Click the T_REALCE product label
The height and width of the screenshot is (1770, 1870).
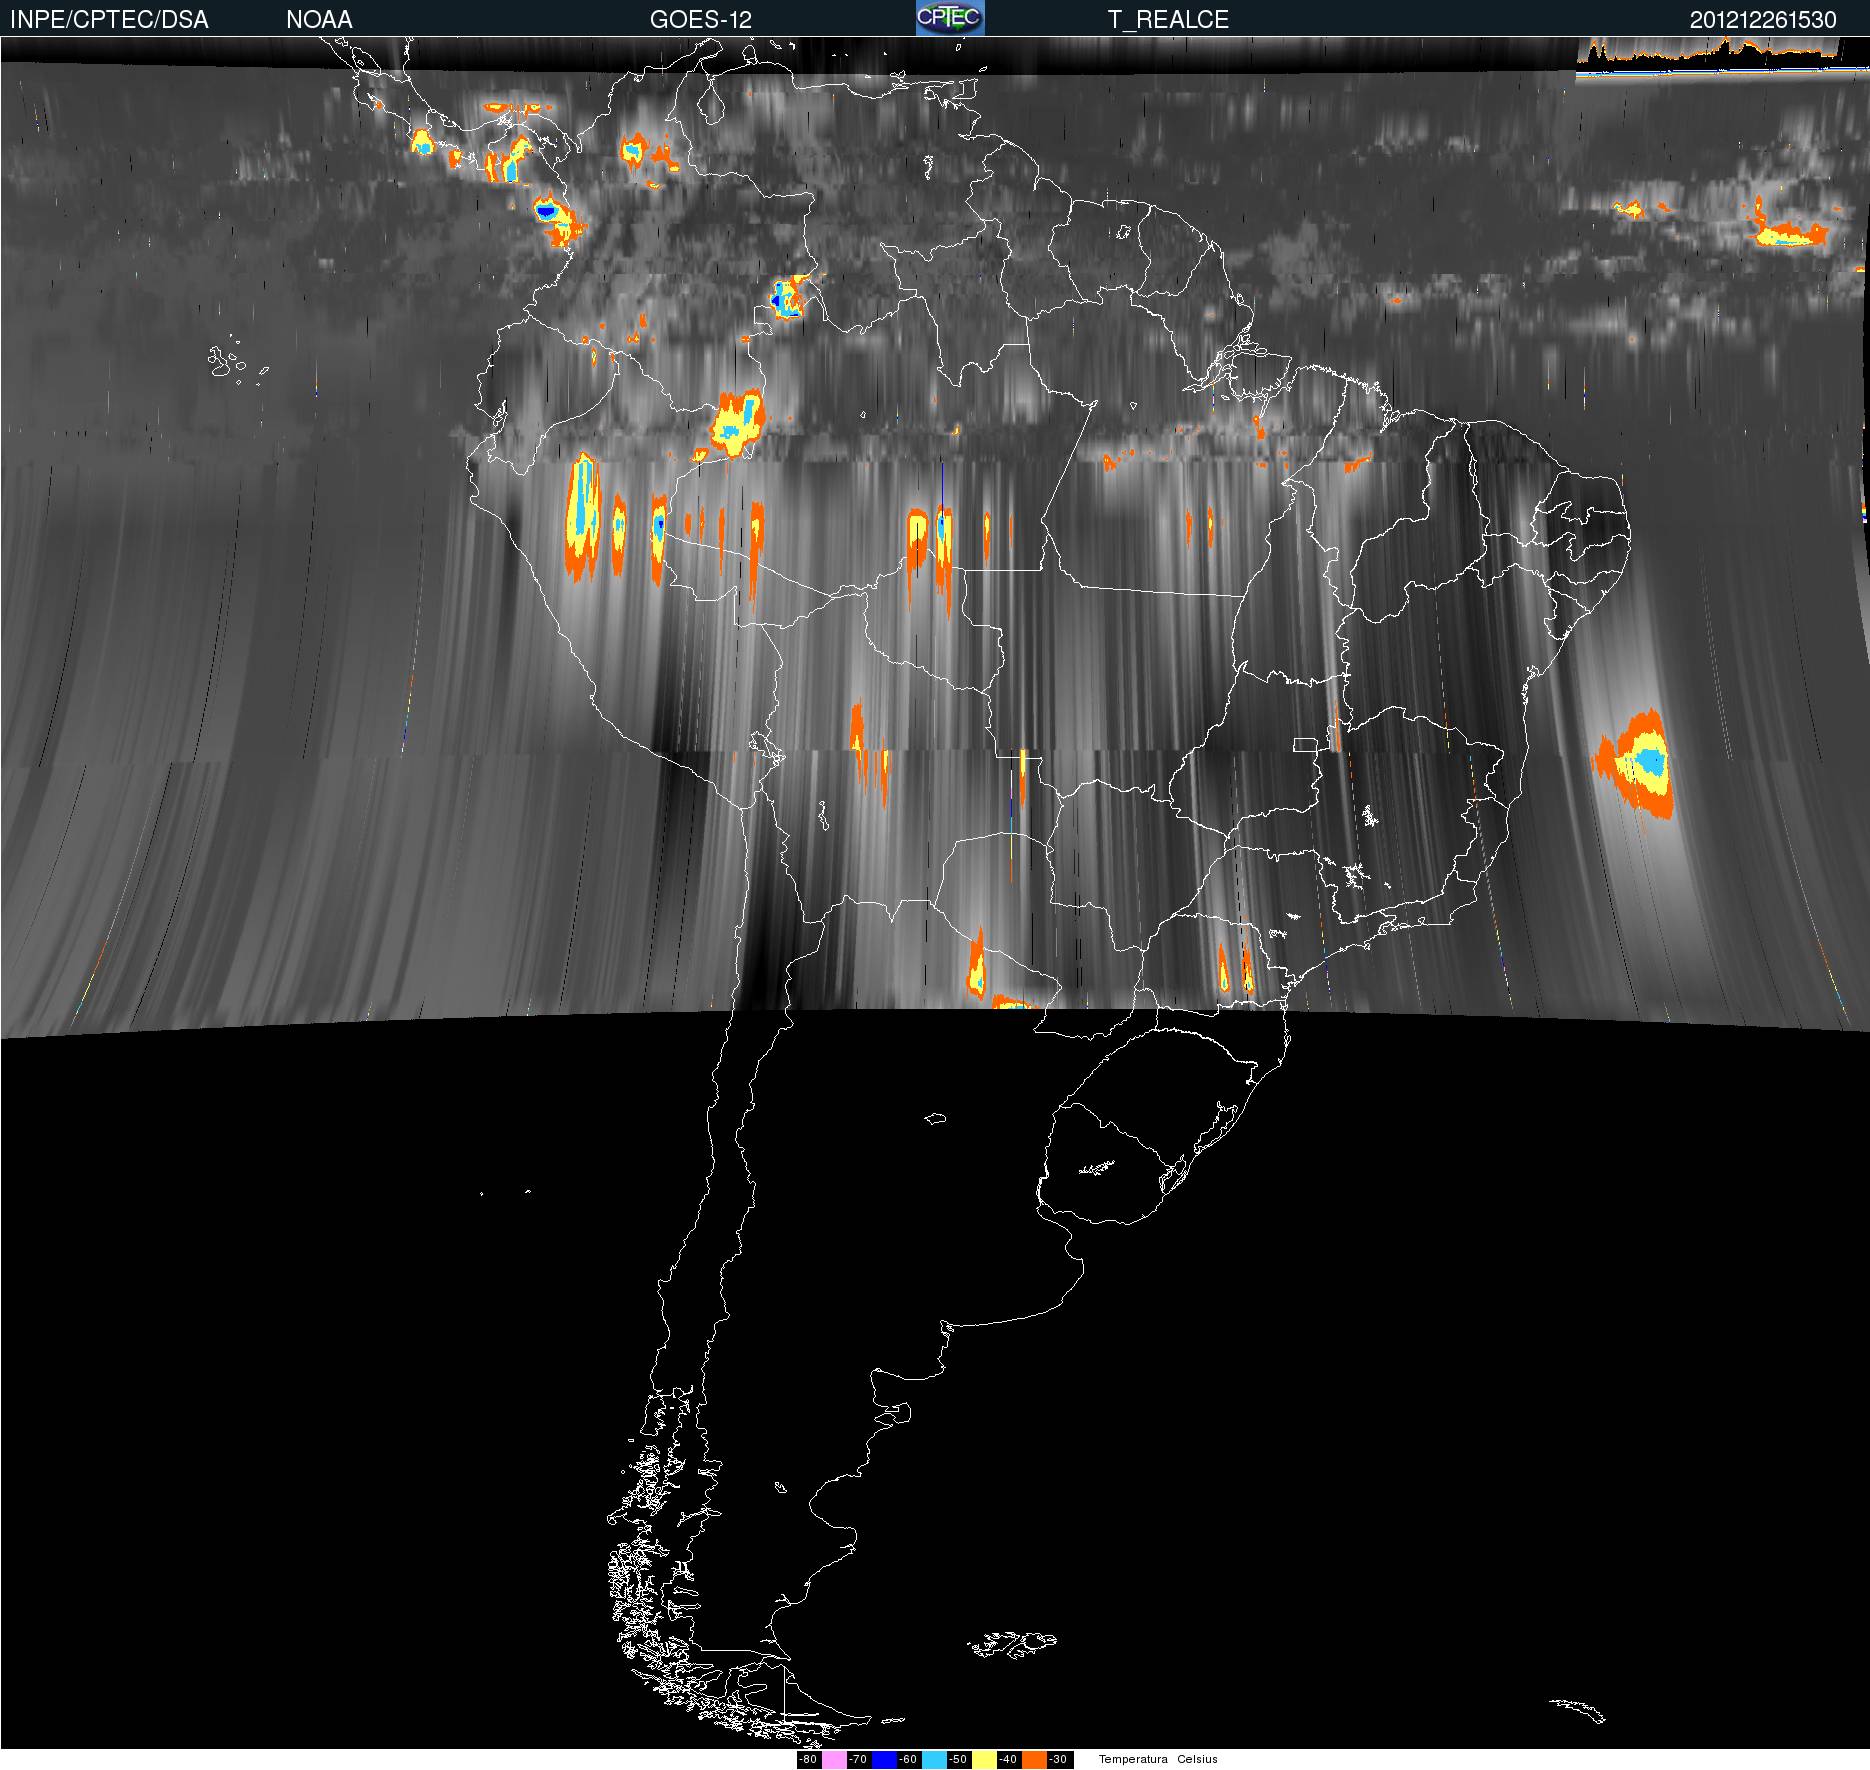coord(1168,19)
